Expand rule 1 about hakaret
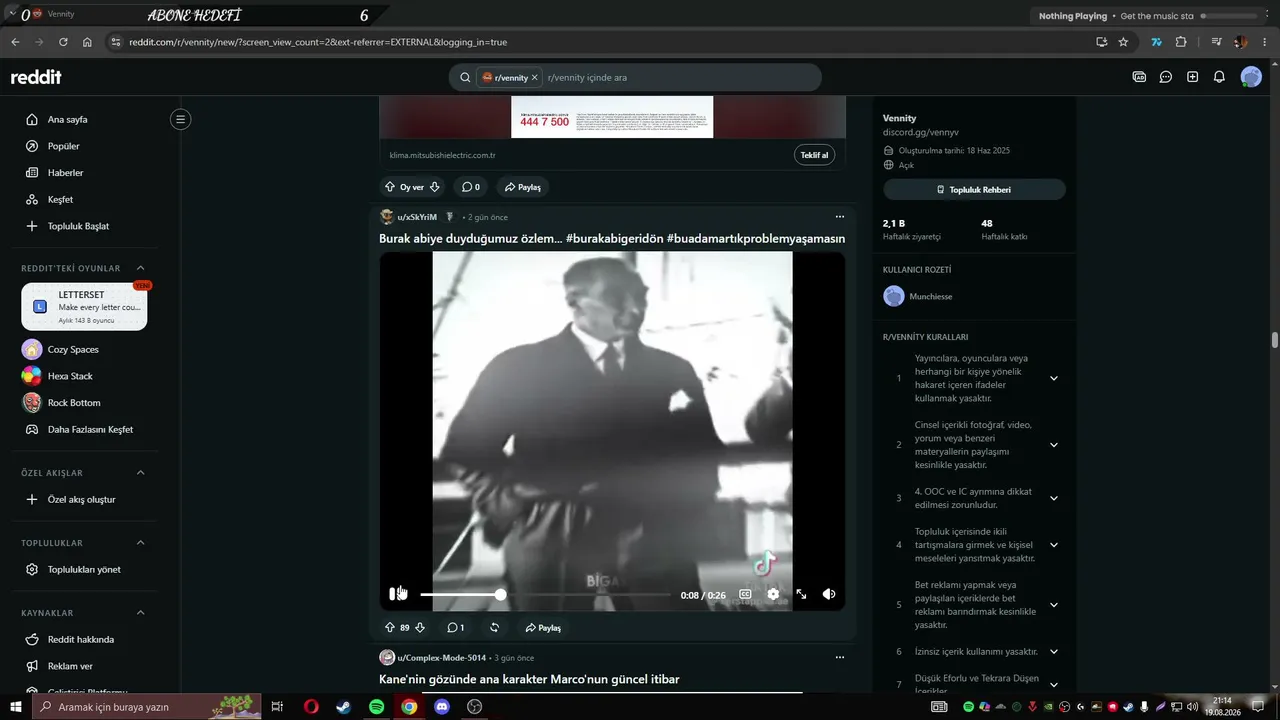 (x=1054, y=378)
